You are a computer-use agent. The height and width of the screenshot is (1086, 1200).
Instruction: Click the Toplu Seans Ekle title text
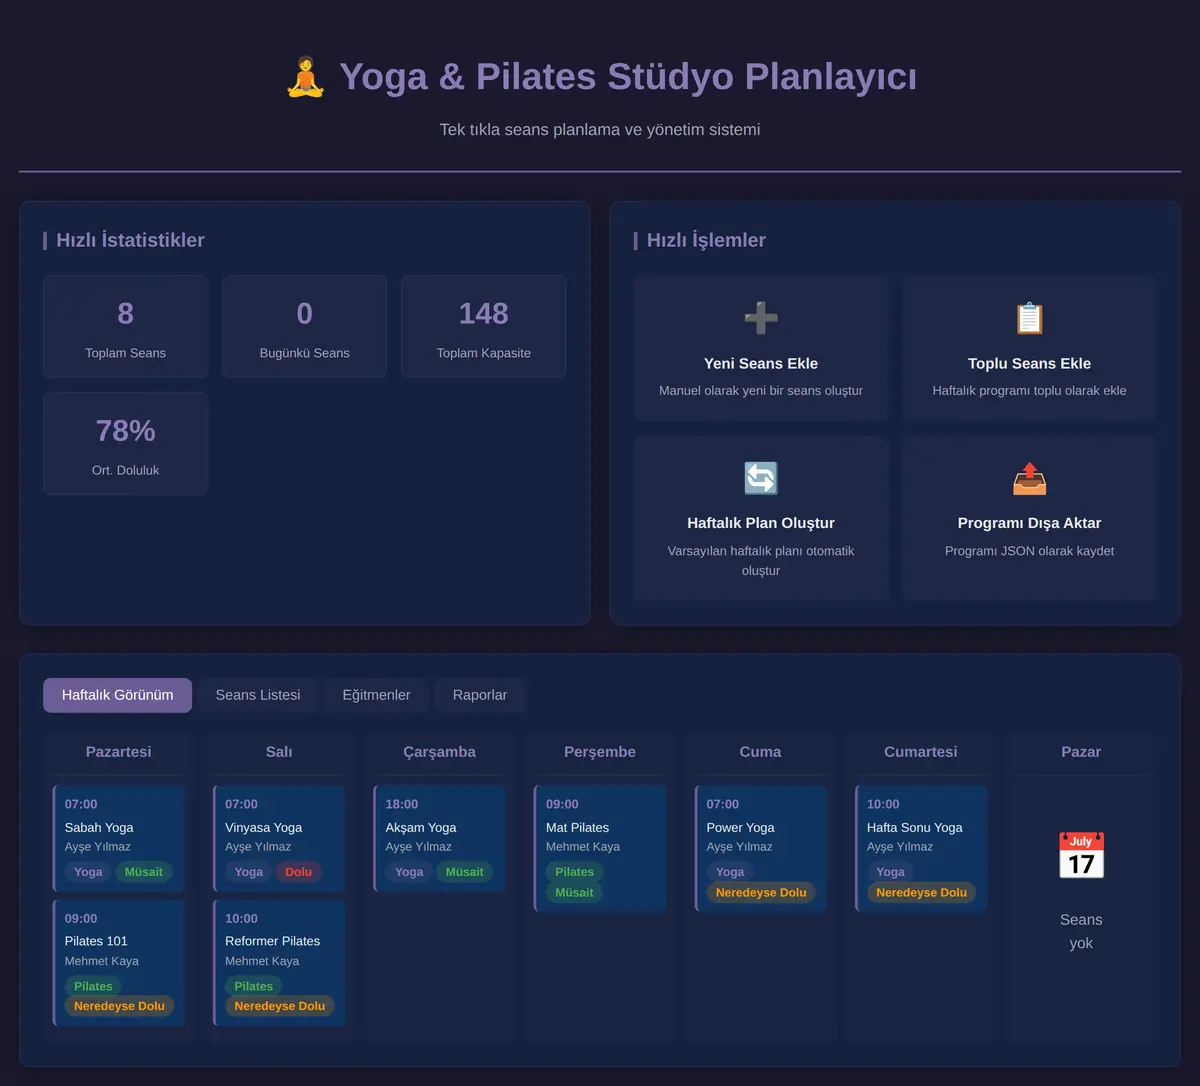click(x=1029, y=364)
